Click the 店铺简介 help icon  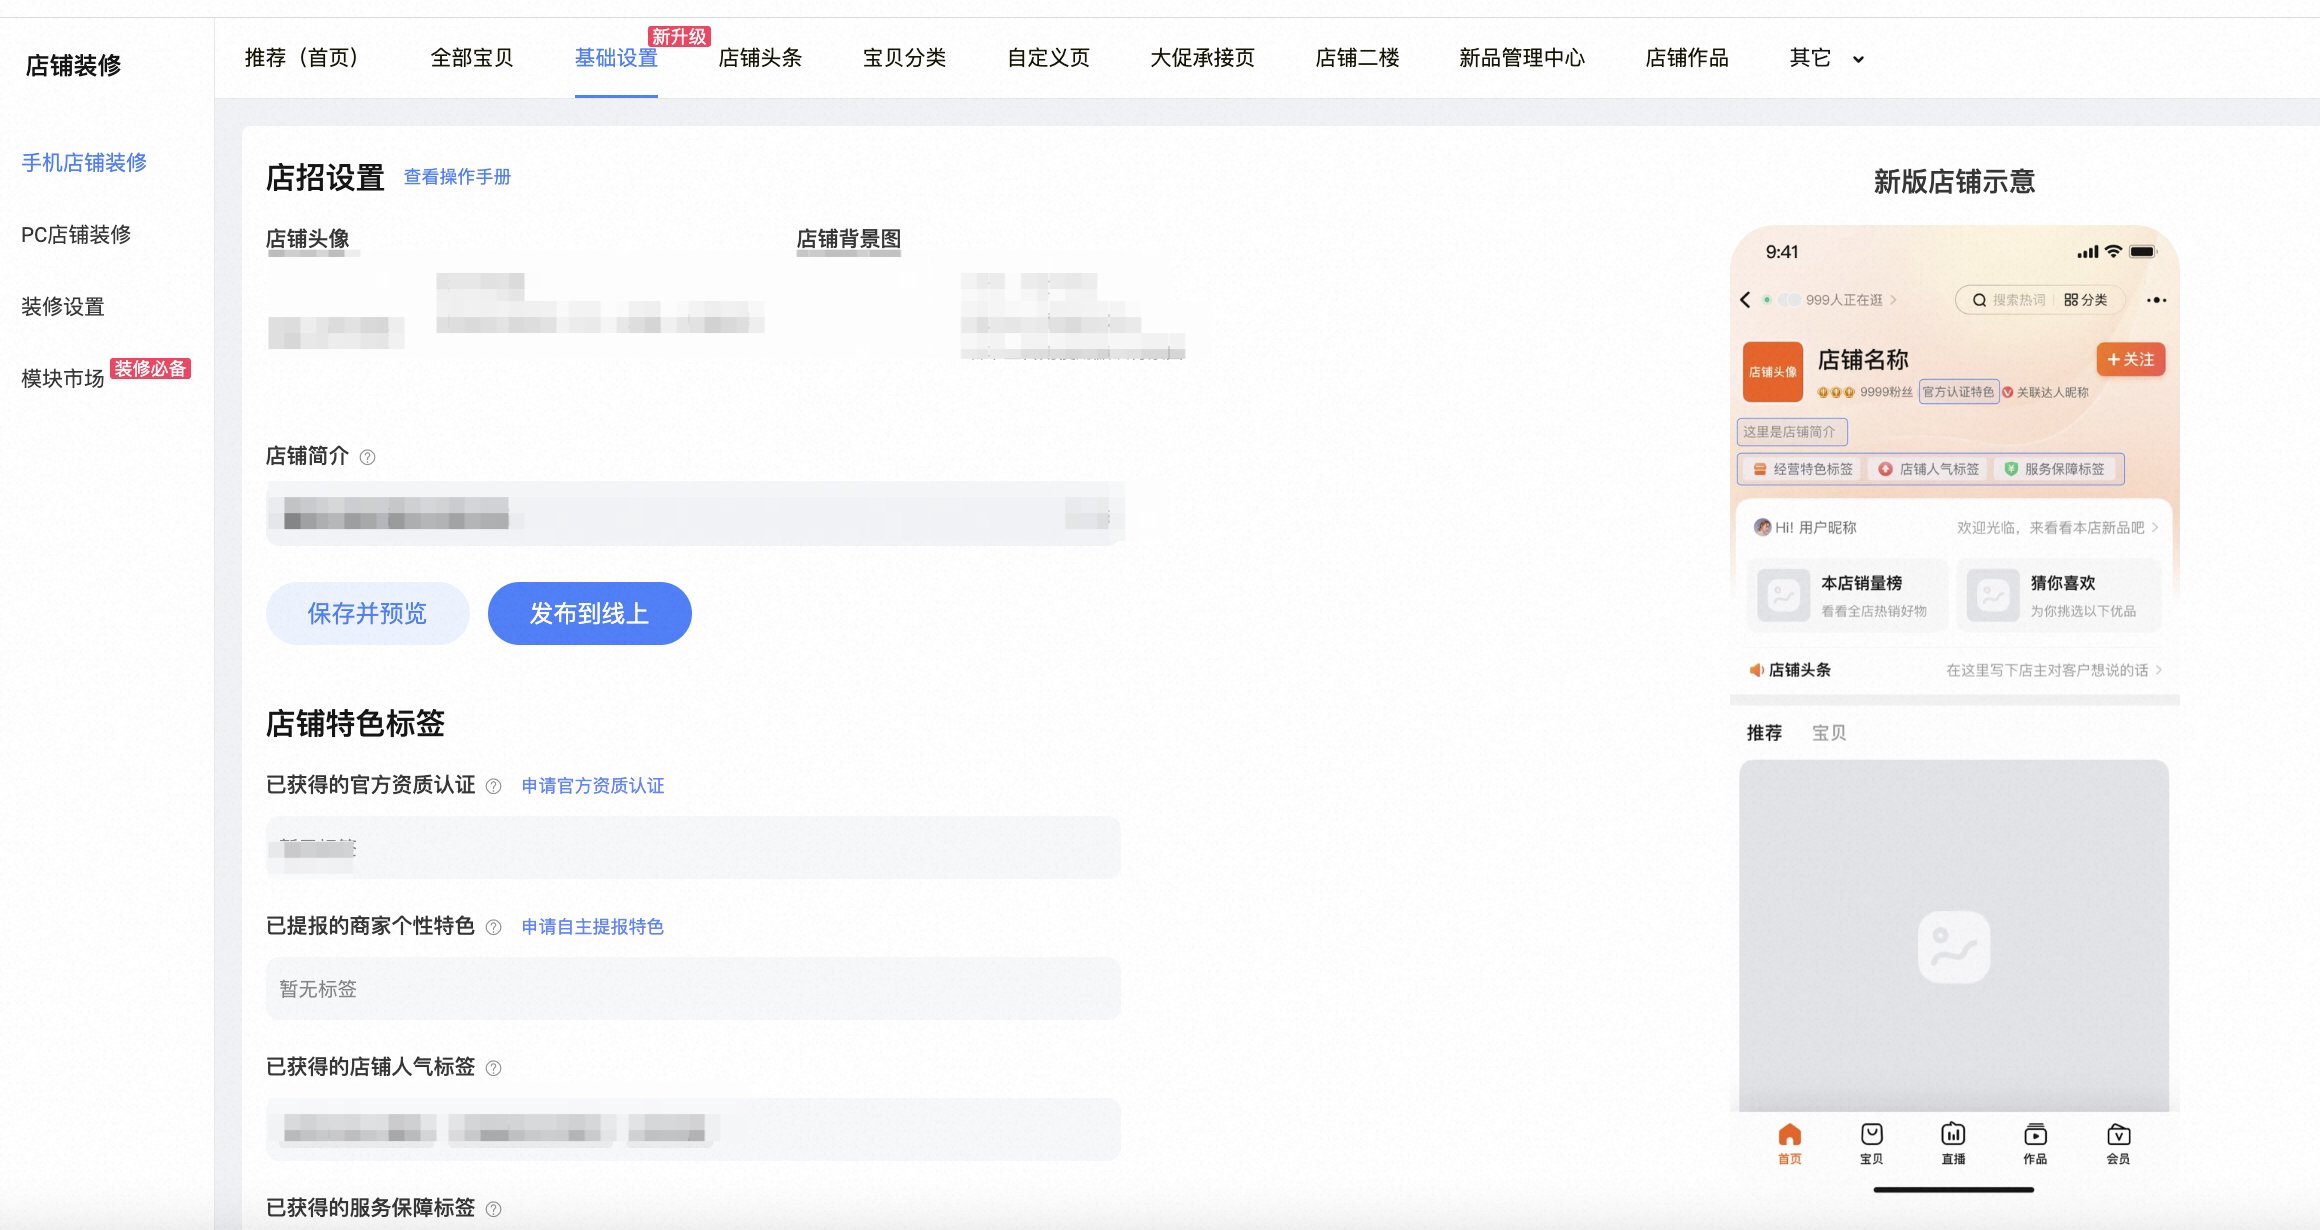367,457
